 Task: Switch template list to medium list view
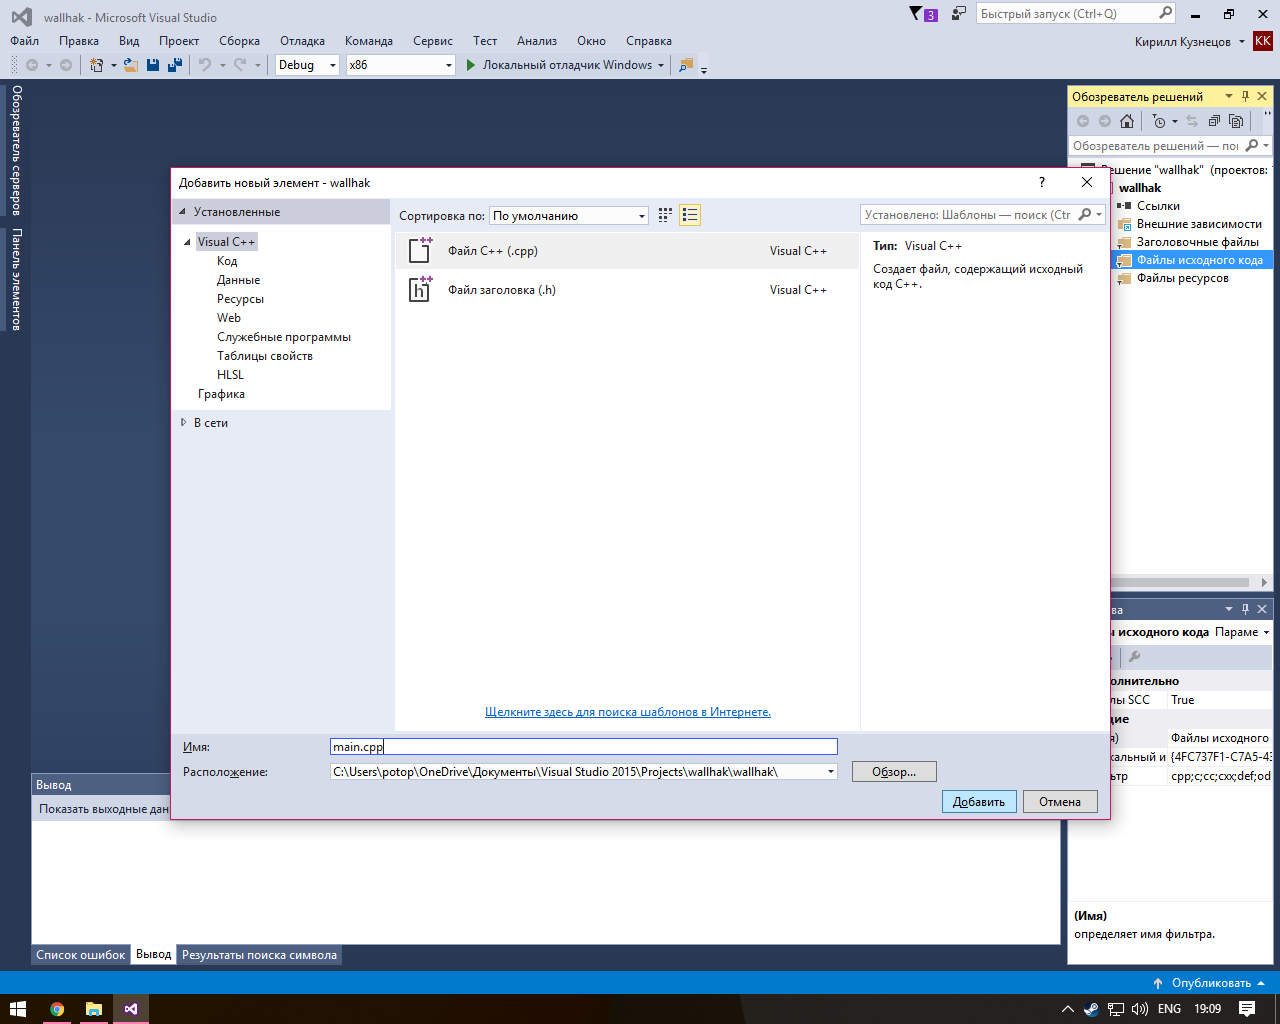(x=690, y=215)
